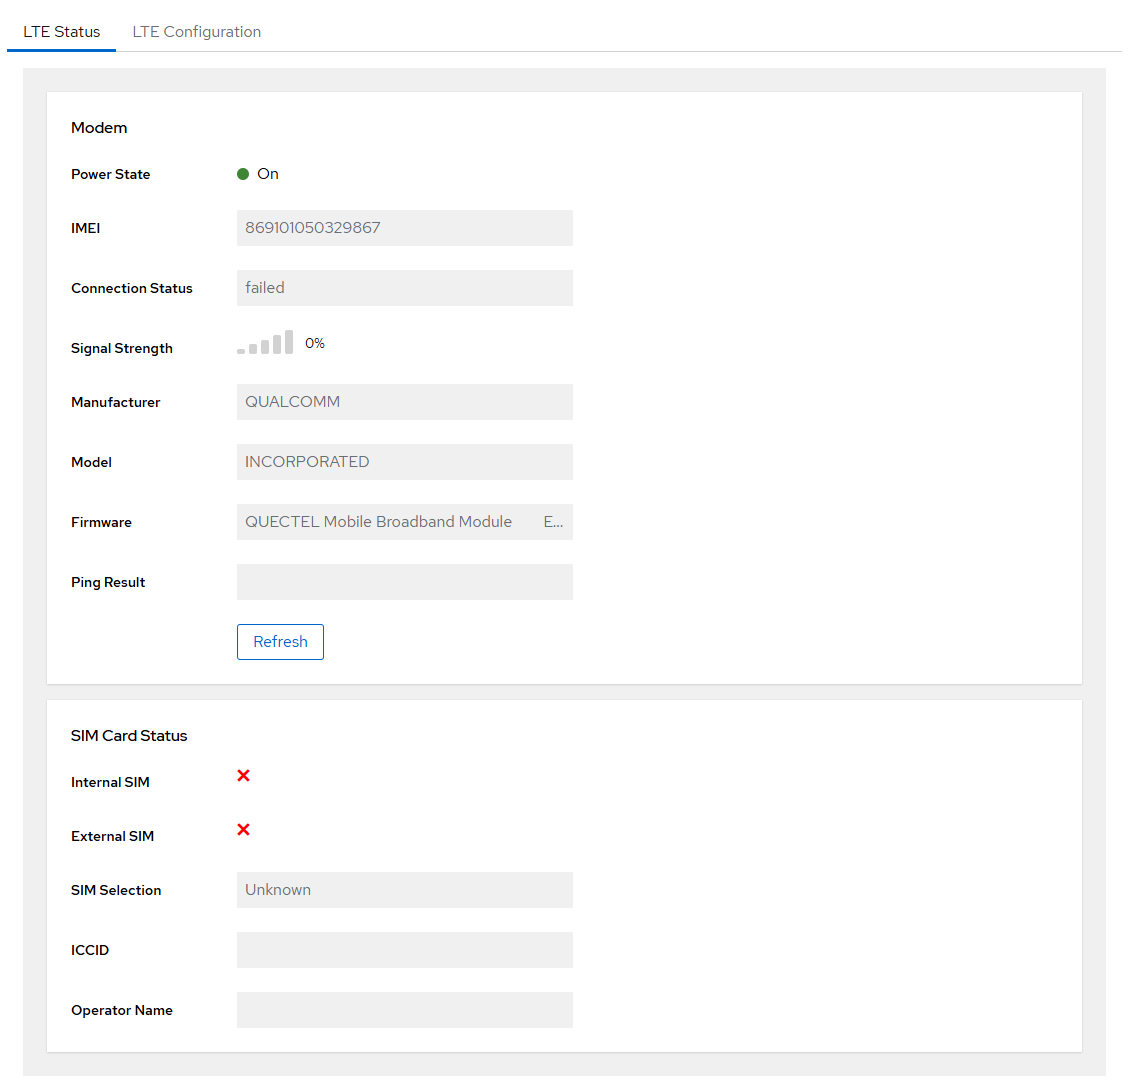Switch to the LTE Configuration tab
Screen dimensions: 1130x1090
pyautogui.click(x=197, y=32)
